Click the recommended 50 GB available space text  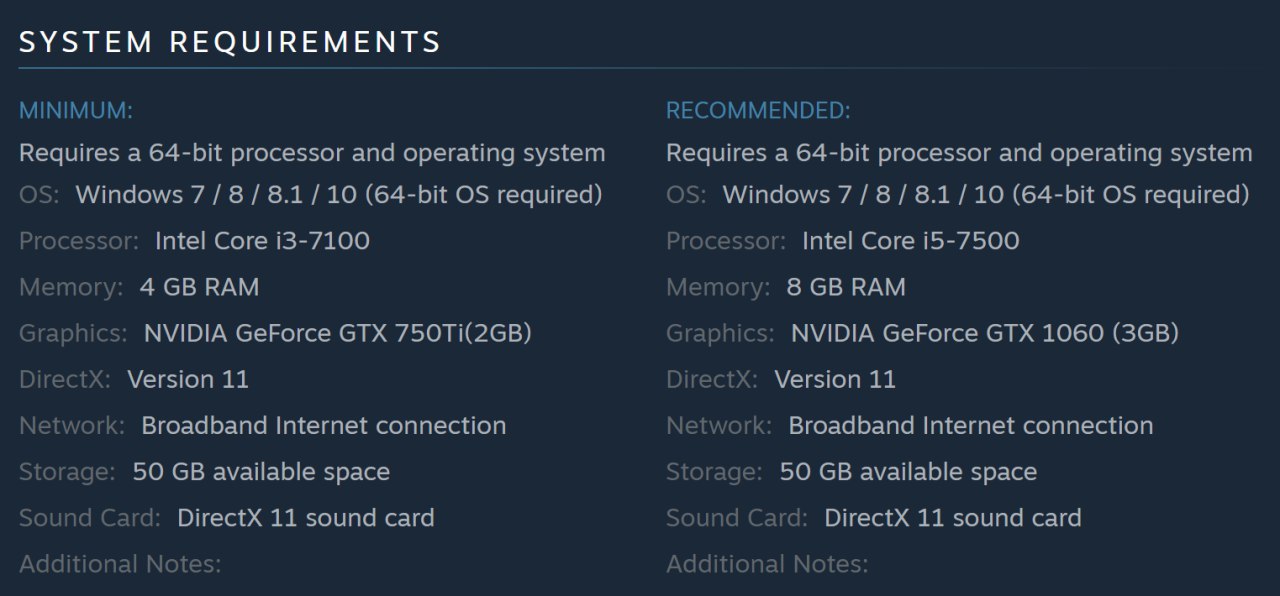pos(908,472)
